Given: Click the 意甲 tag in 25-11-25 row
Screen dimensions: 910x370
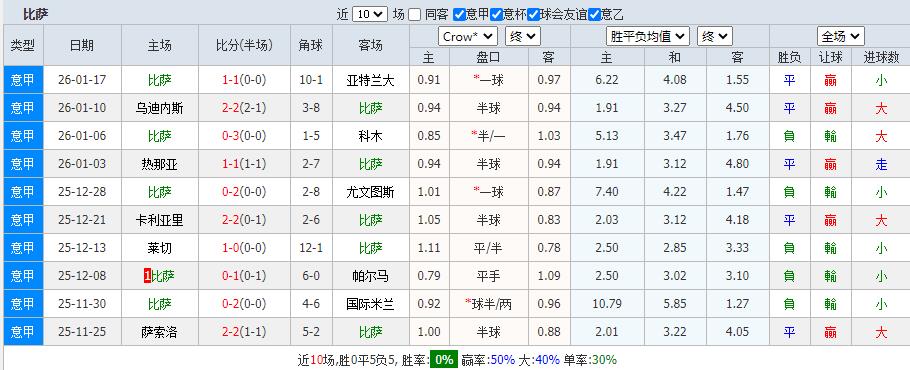Looking at the screenshot, I should (23, 332).
